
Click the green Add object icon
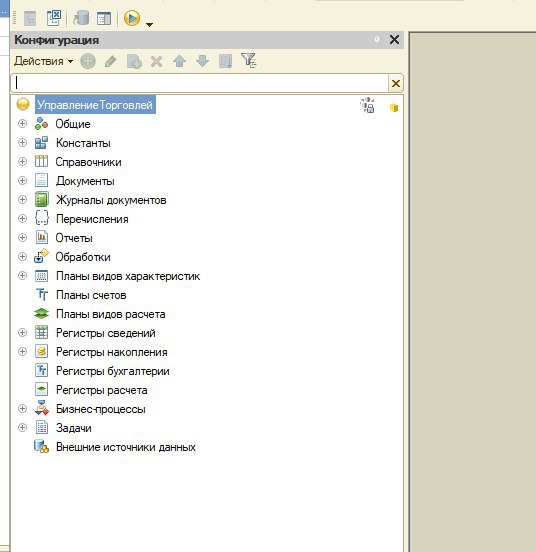[88, 61]
